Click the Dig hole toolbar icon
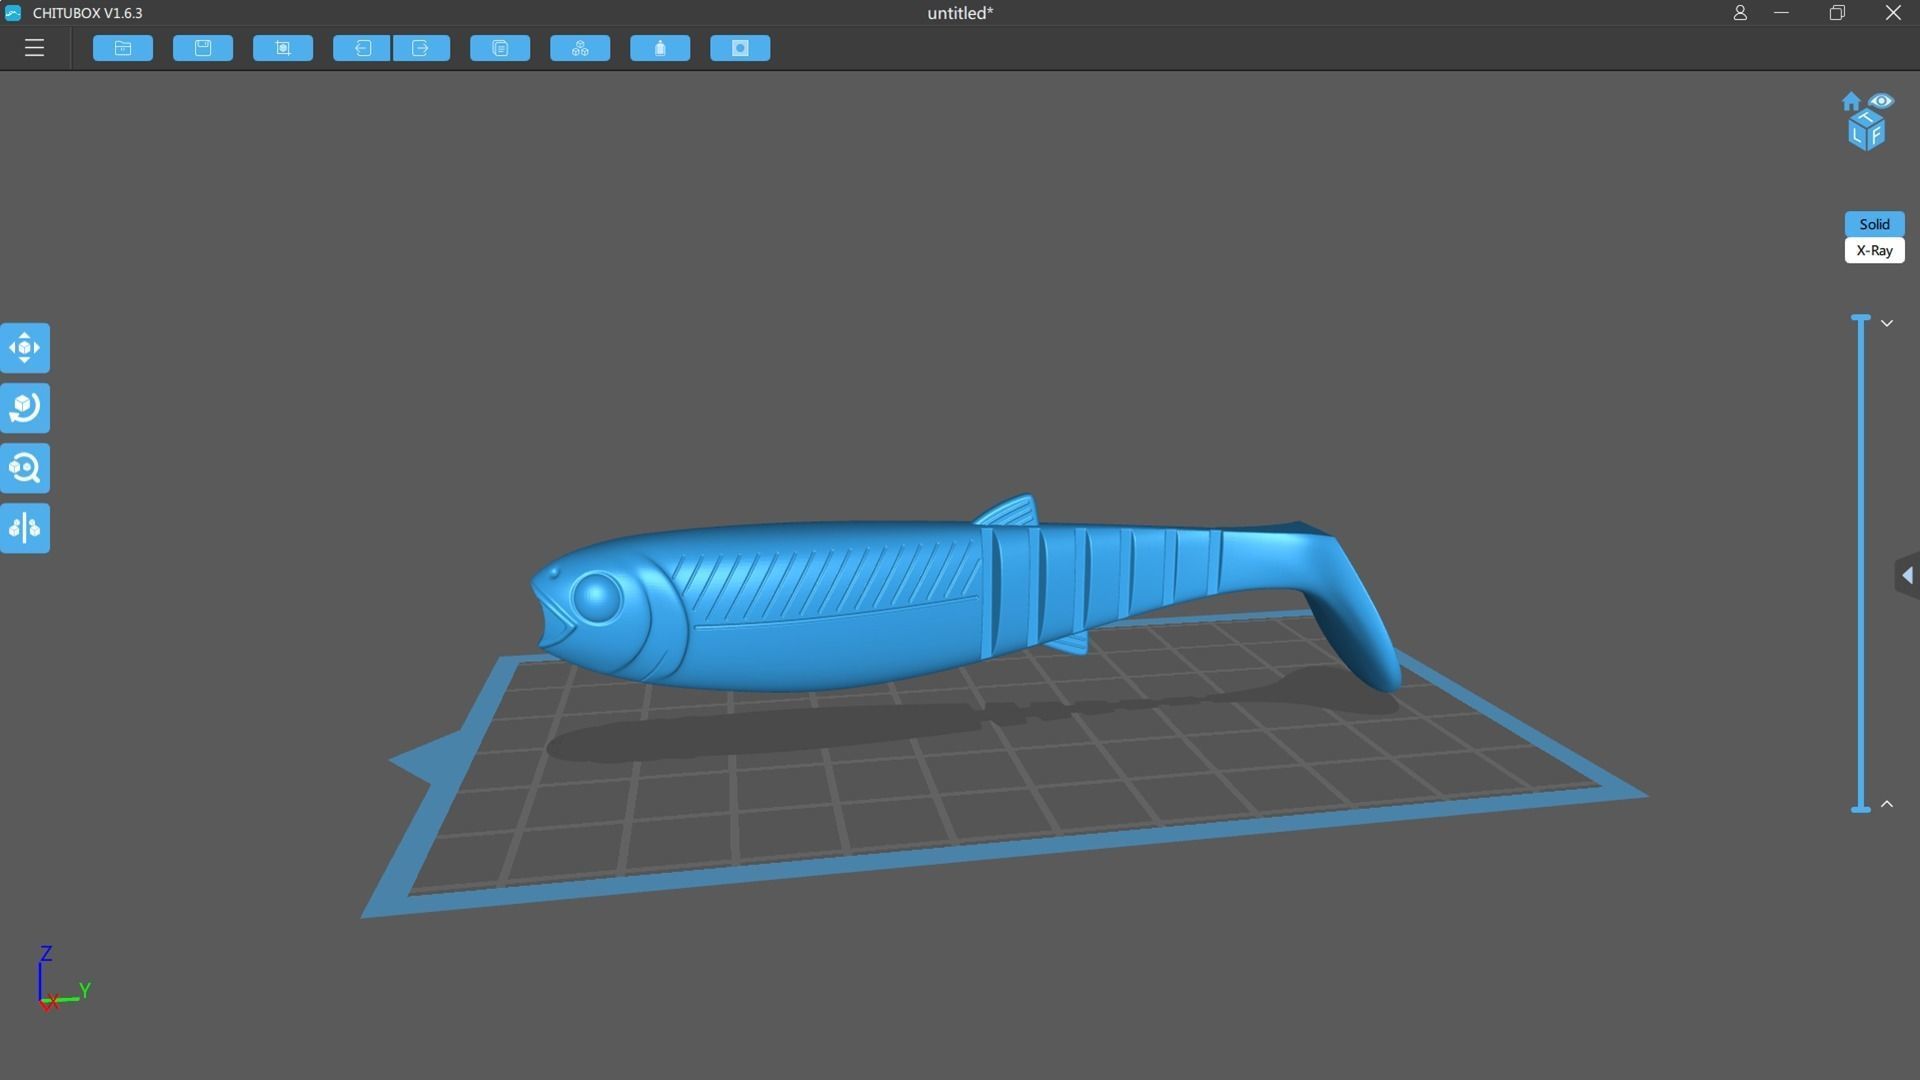The width and height of the screenshot is (1920, 1080). coord(740,48)
